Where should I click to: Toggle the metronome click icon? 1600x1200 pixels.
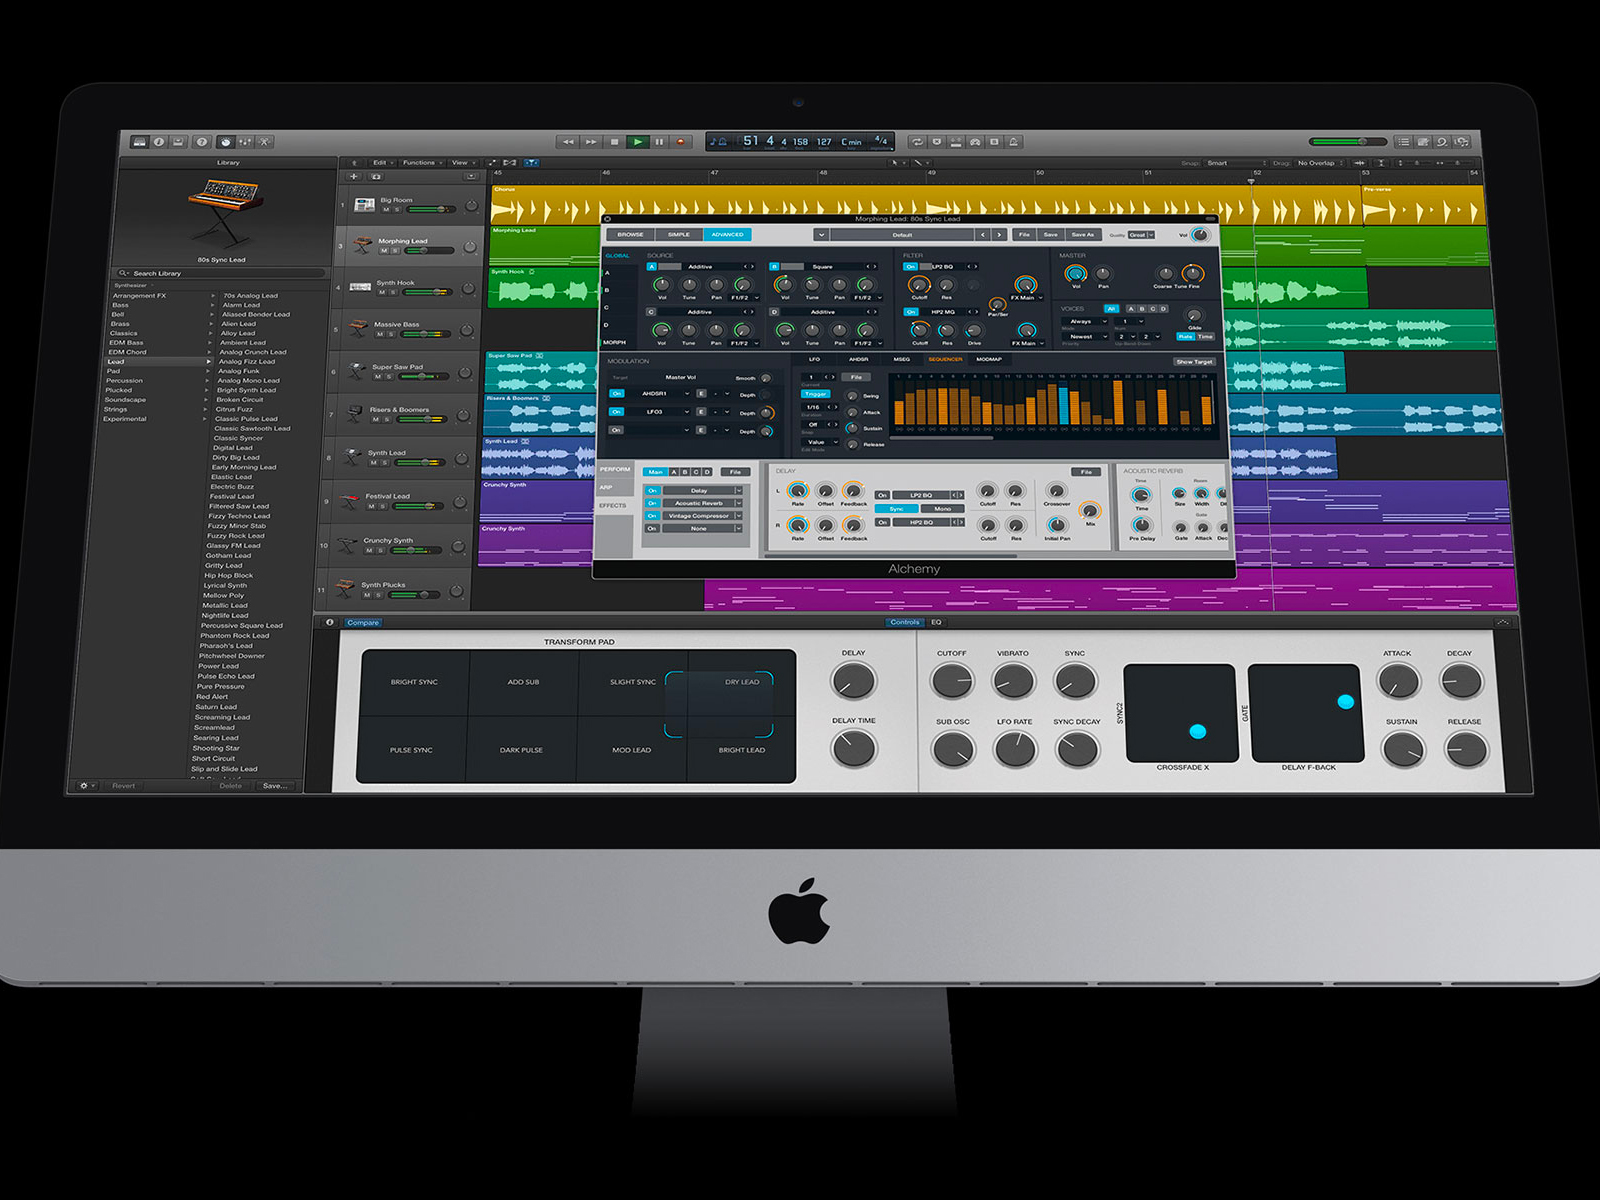pos(1014,142)
